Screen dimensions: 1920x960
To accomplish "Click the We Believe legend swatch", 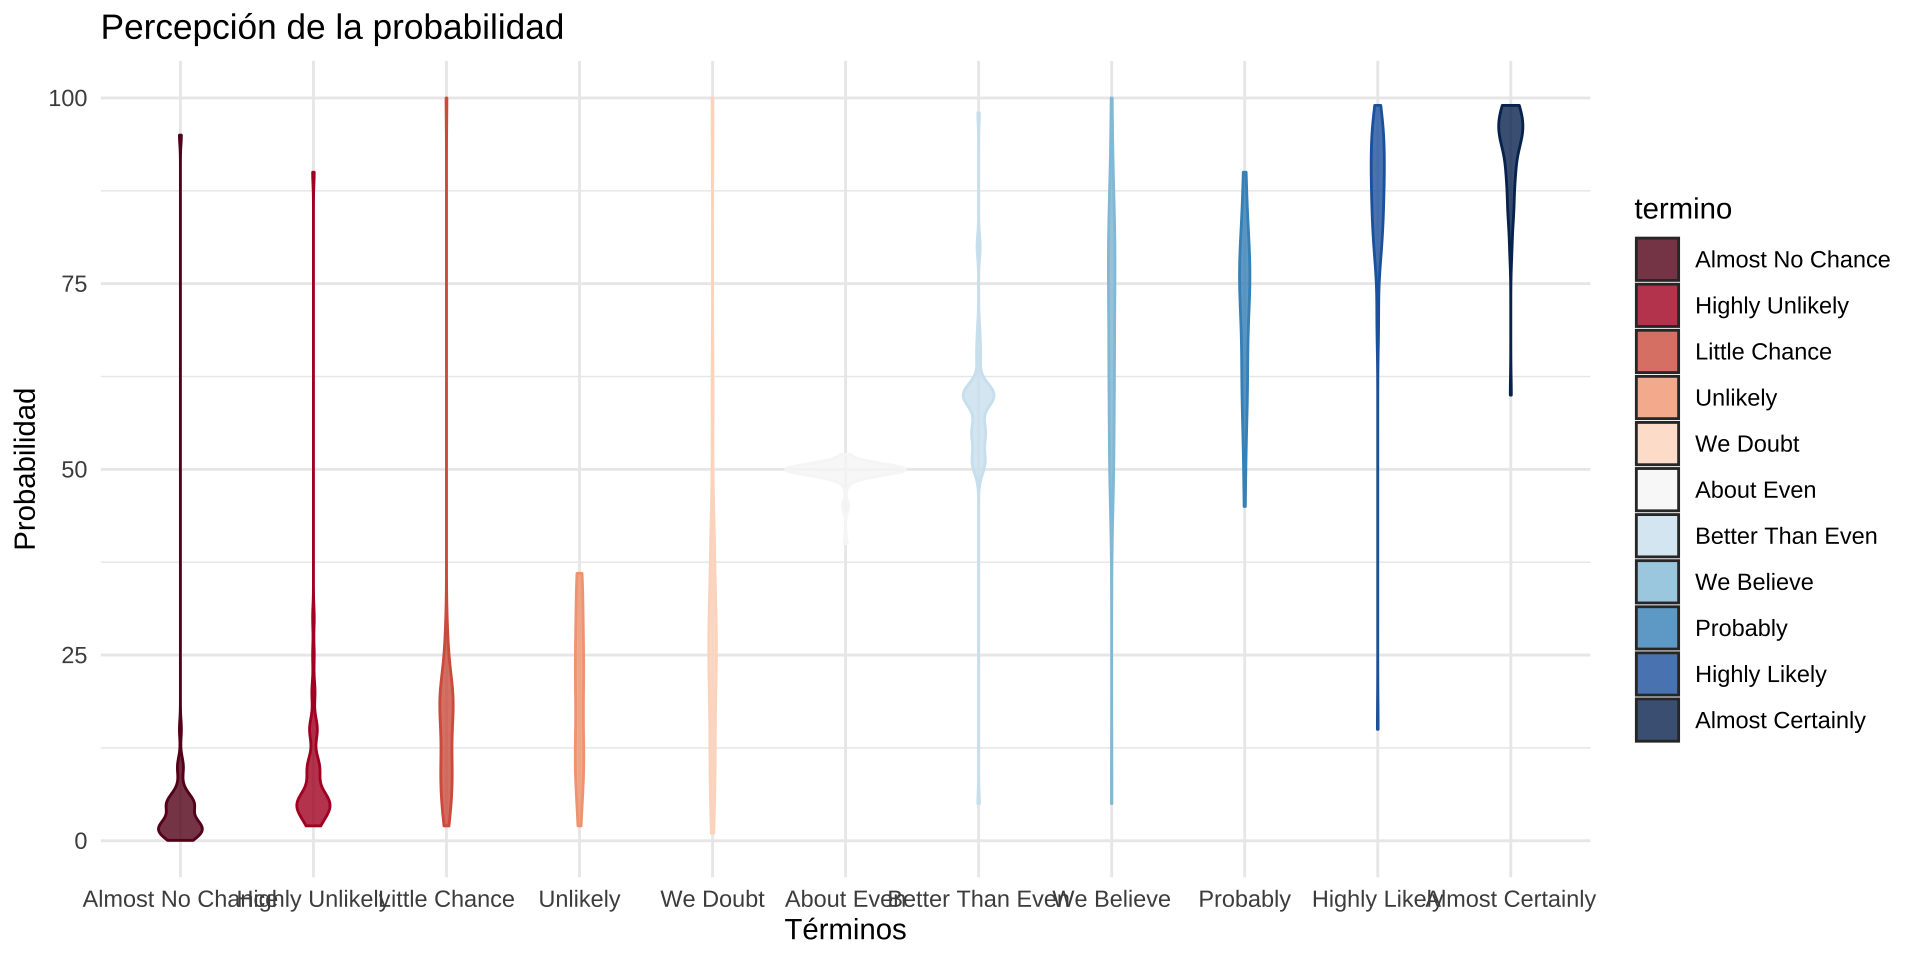I will pos(1657,582).
